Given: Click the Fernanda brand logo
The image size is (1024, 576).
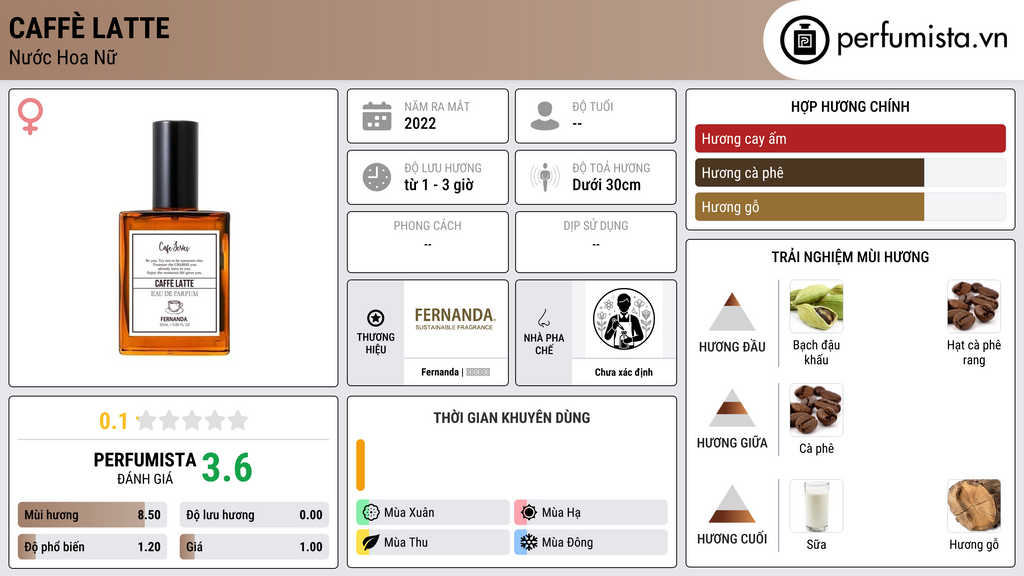Looking at the screenshot, I should [455, 319].
